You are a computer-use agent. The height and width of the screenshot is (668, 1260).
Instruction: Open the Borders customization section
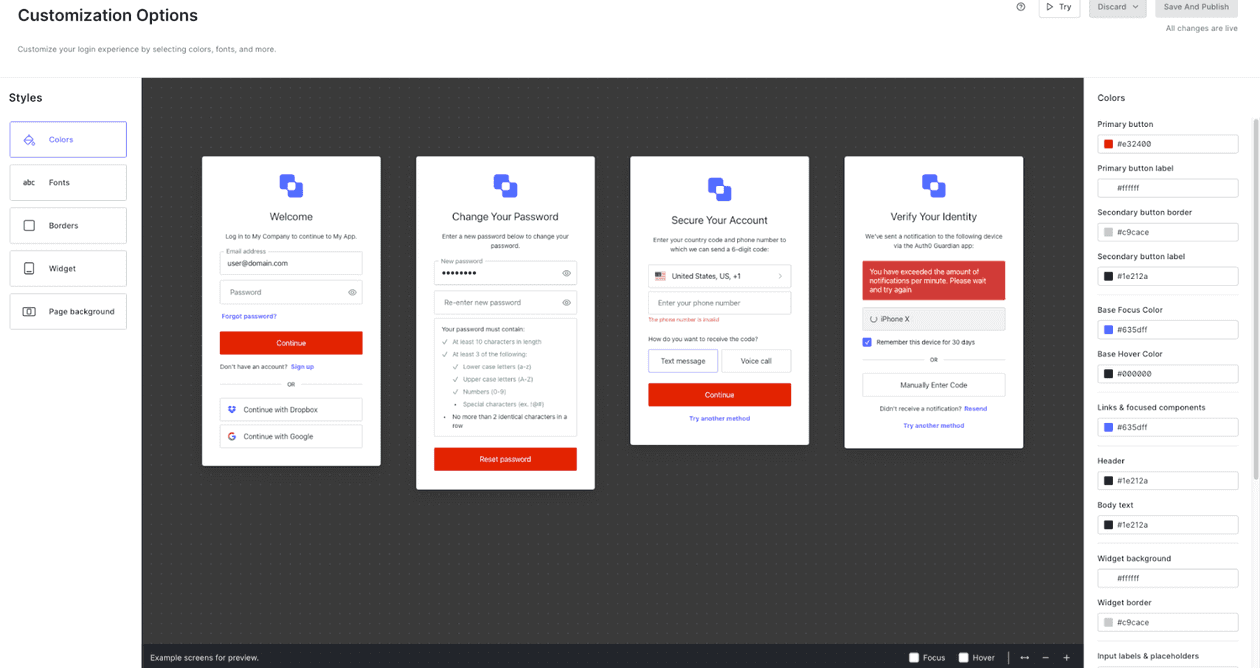67,225
